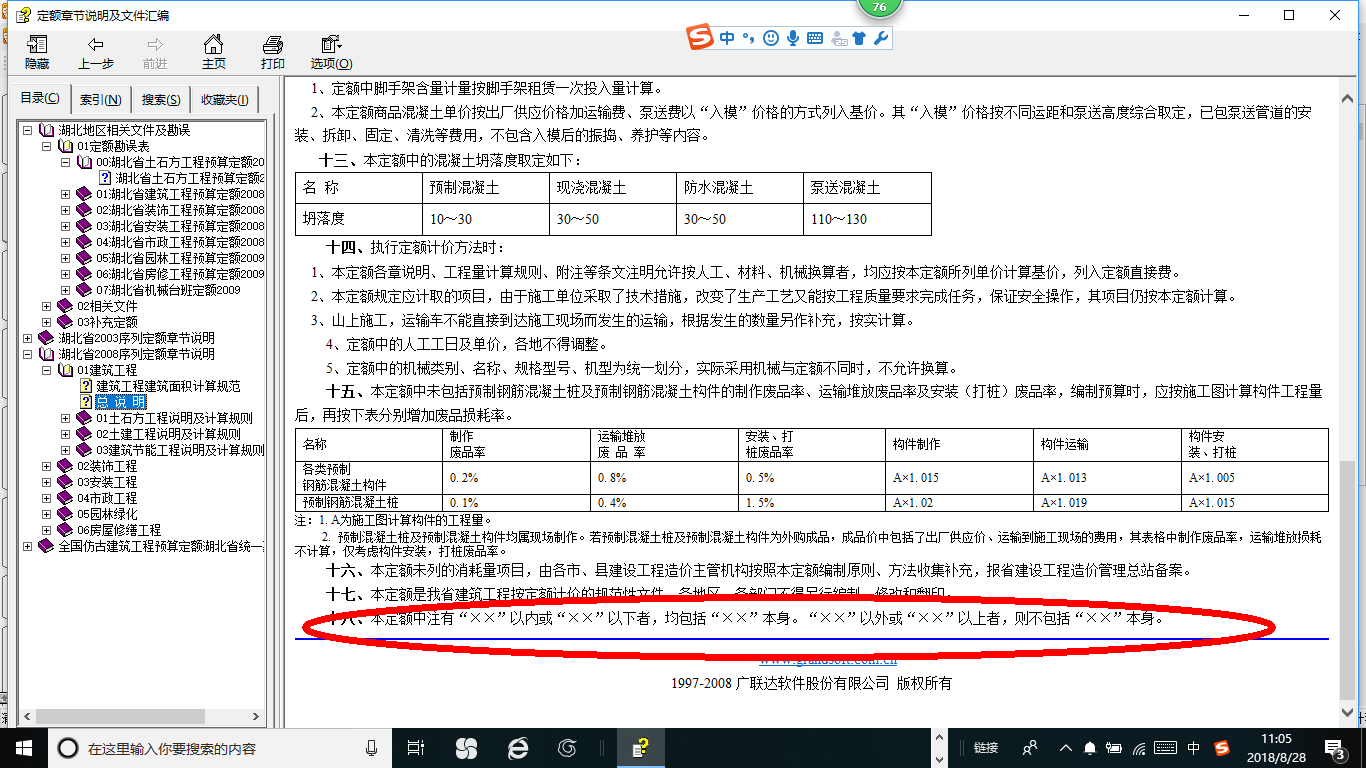Viewport: 1366px width, 768px height.
Task: Click the wrench settings icon on Sogou toolbar
Action: pos(881,37)
